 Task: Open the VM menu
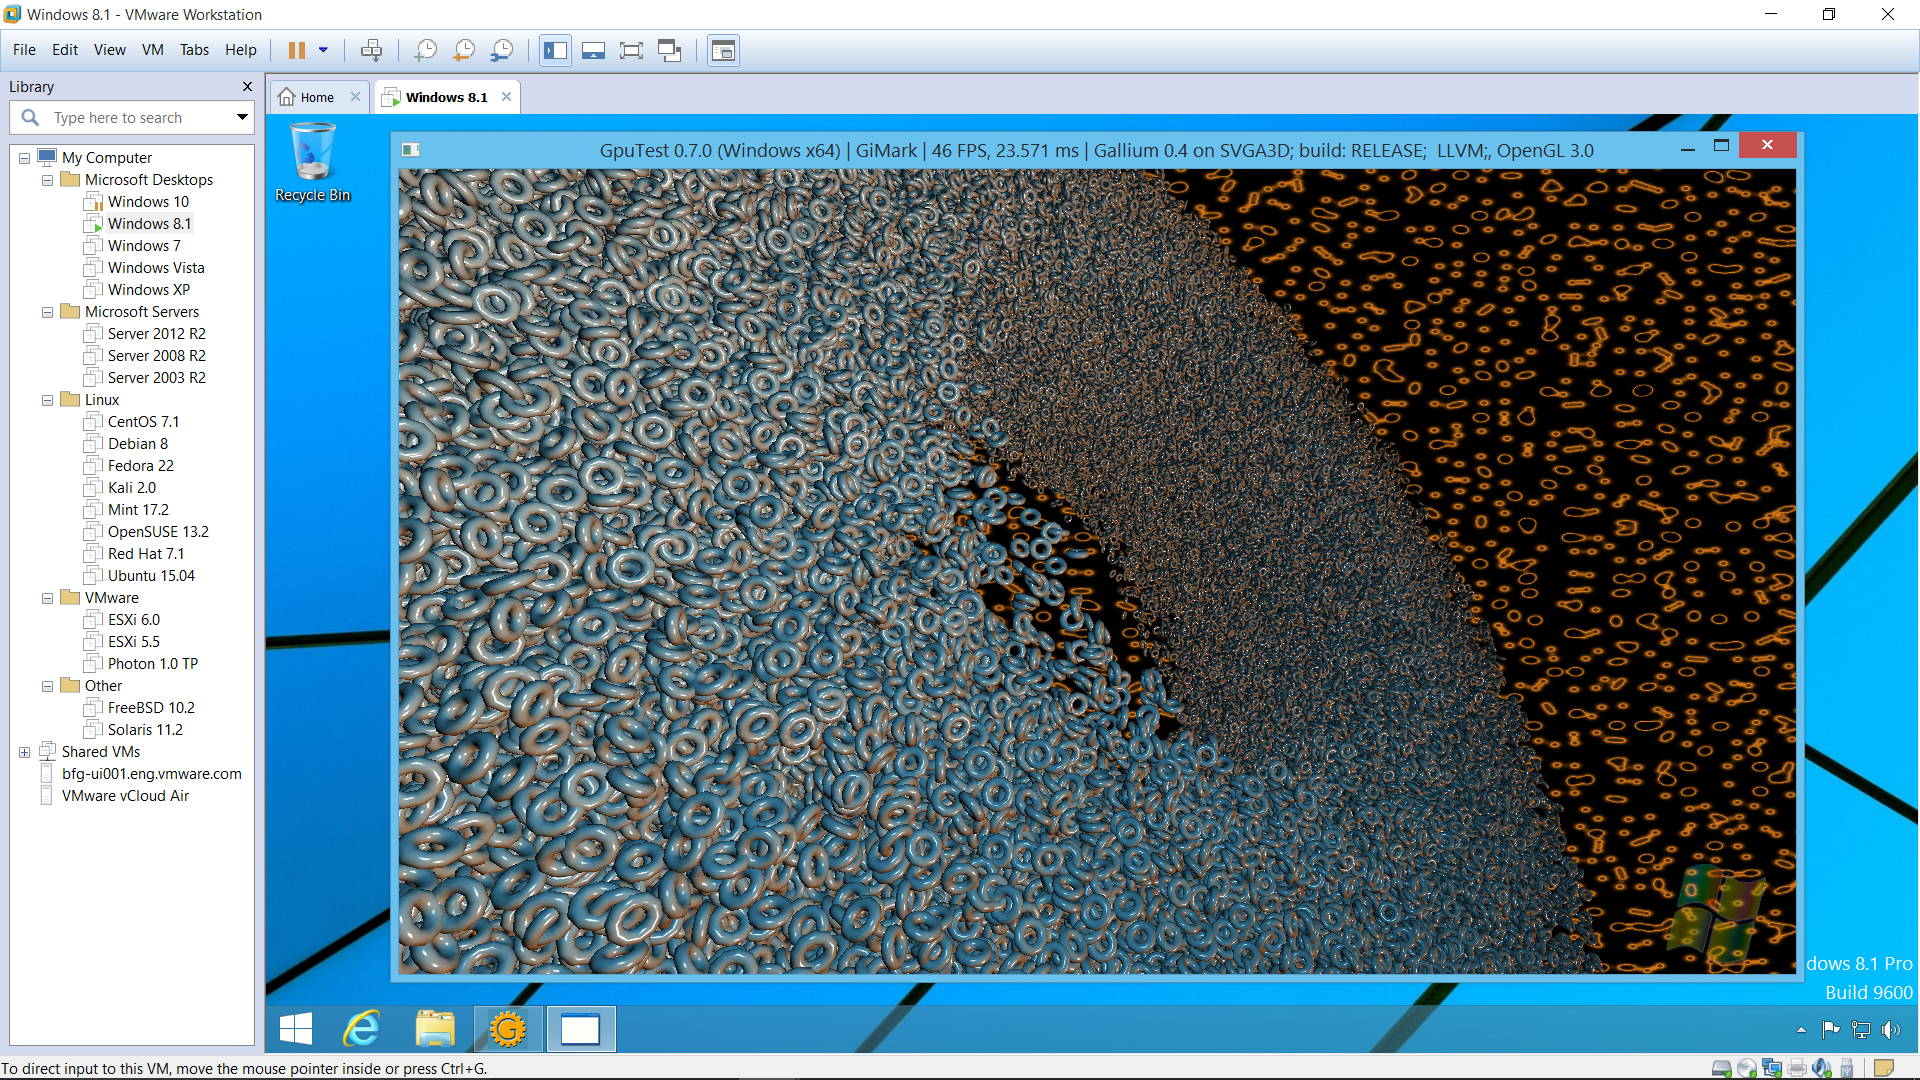tap(153, 50)
